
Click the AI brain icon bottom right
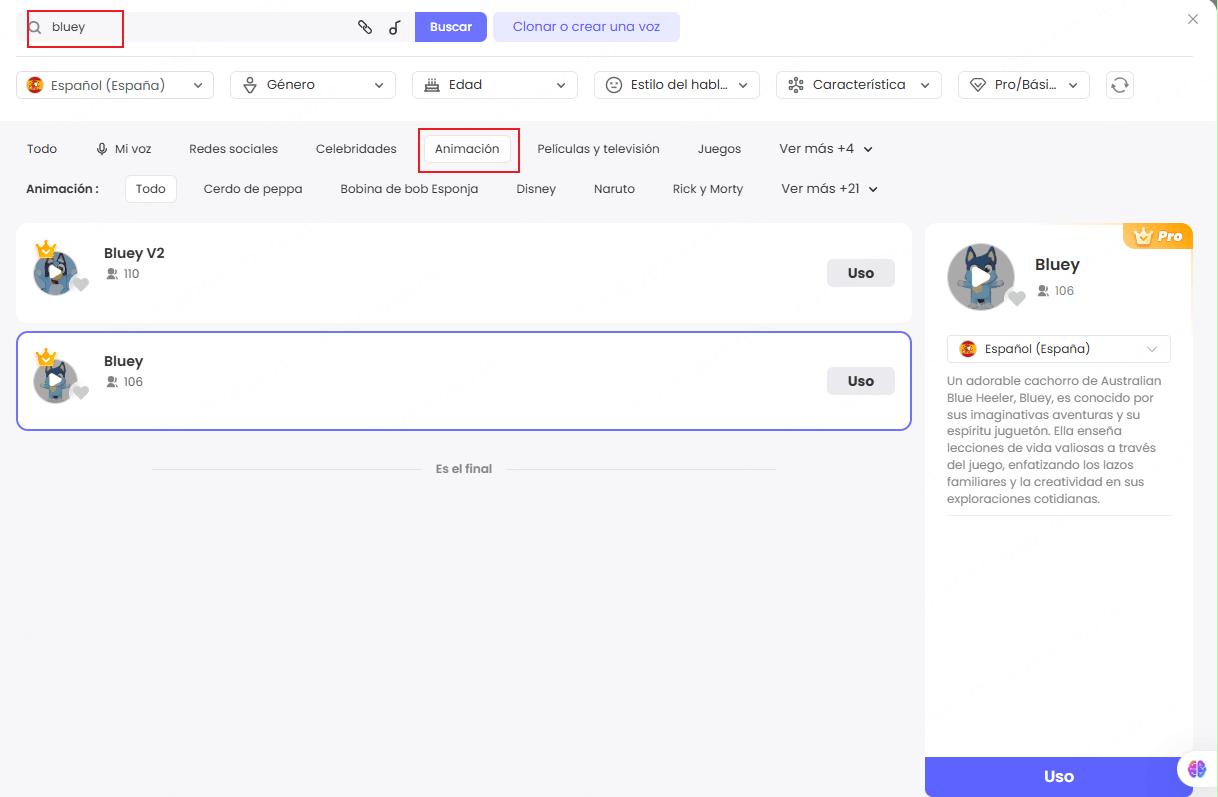tap(1197, 768)
